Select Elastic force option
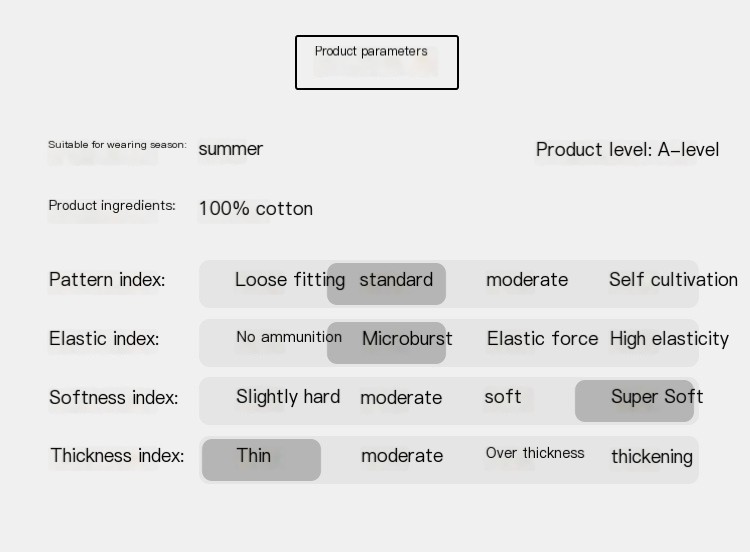 pyautogui.click(x=542, y=339)
